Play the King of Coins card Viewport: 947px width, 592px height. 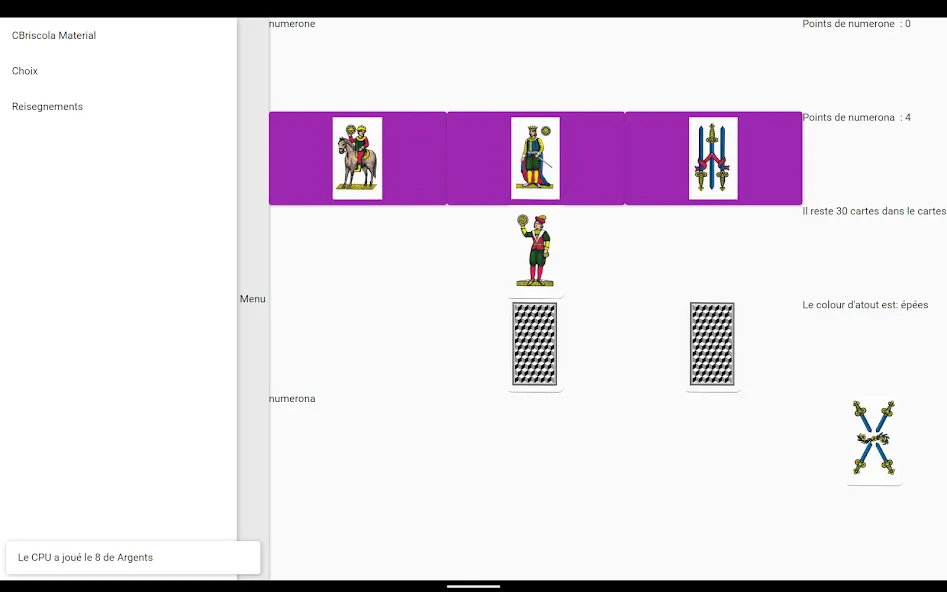535,158
